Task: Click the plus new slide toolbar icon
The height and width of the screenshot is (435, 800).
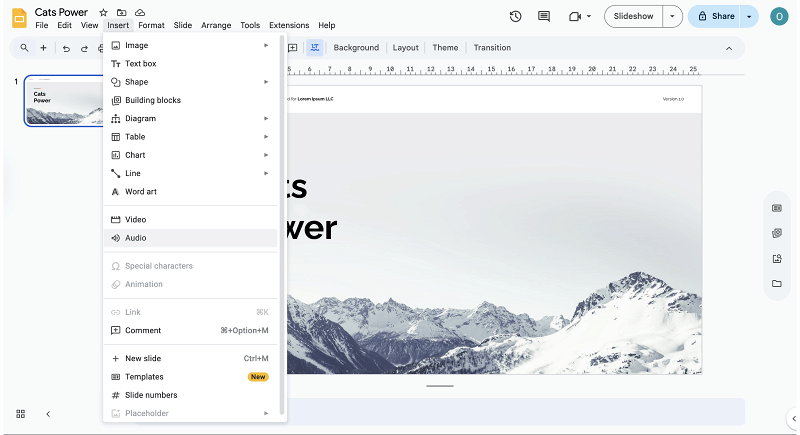Action: [43, 48]
